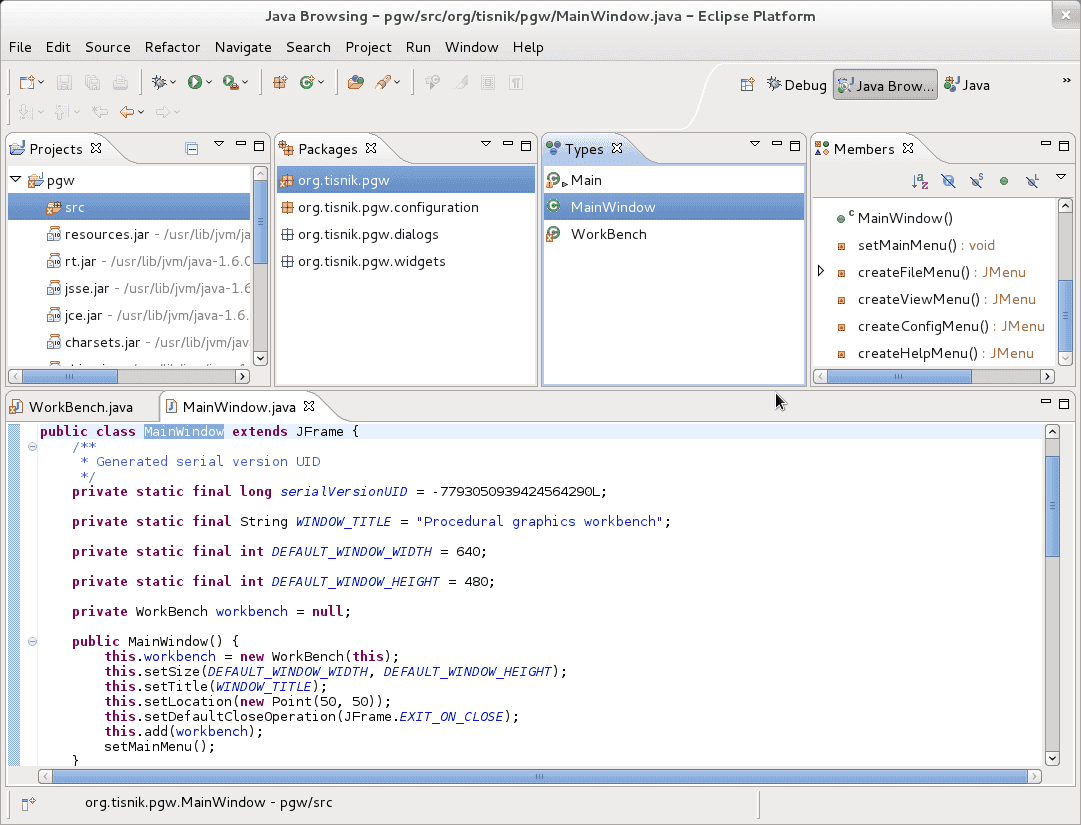This screenshot has height=825, width=1081.
Task: Click the Save All toolbar icon
Action: pyautogui.click(x=92, y=83)
